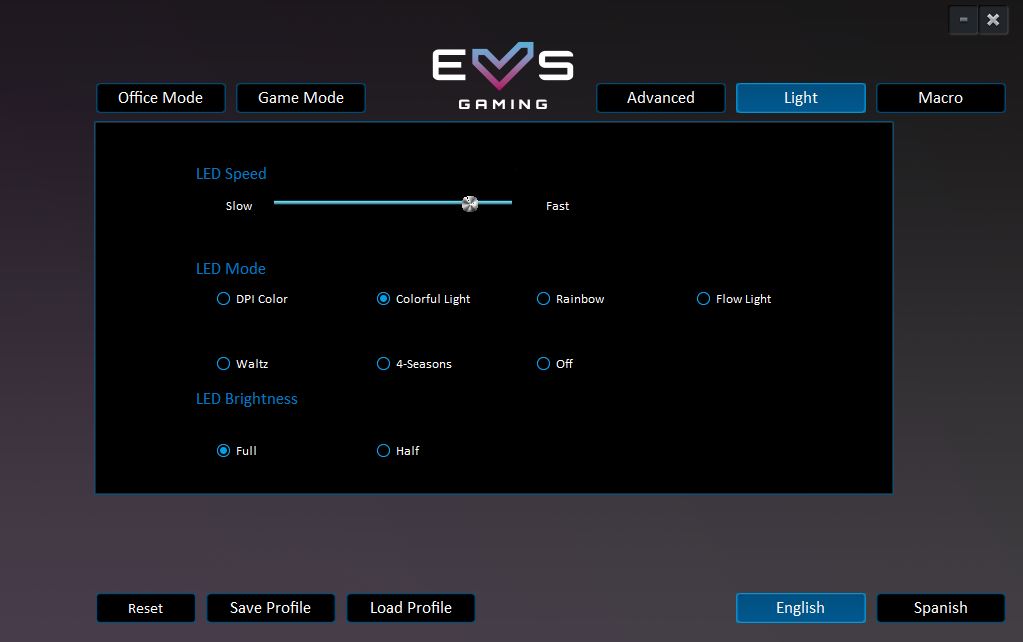
Task: Load Profile from file
Action: coord(410,608)
